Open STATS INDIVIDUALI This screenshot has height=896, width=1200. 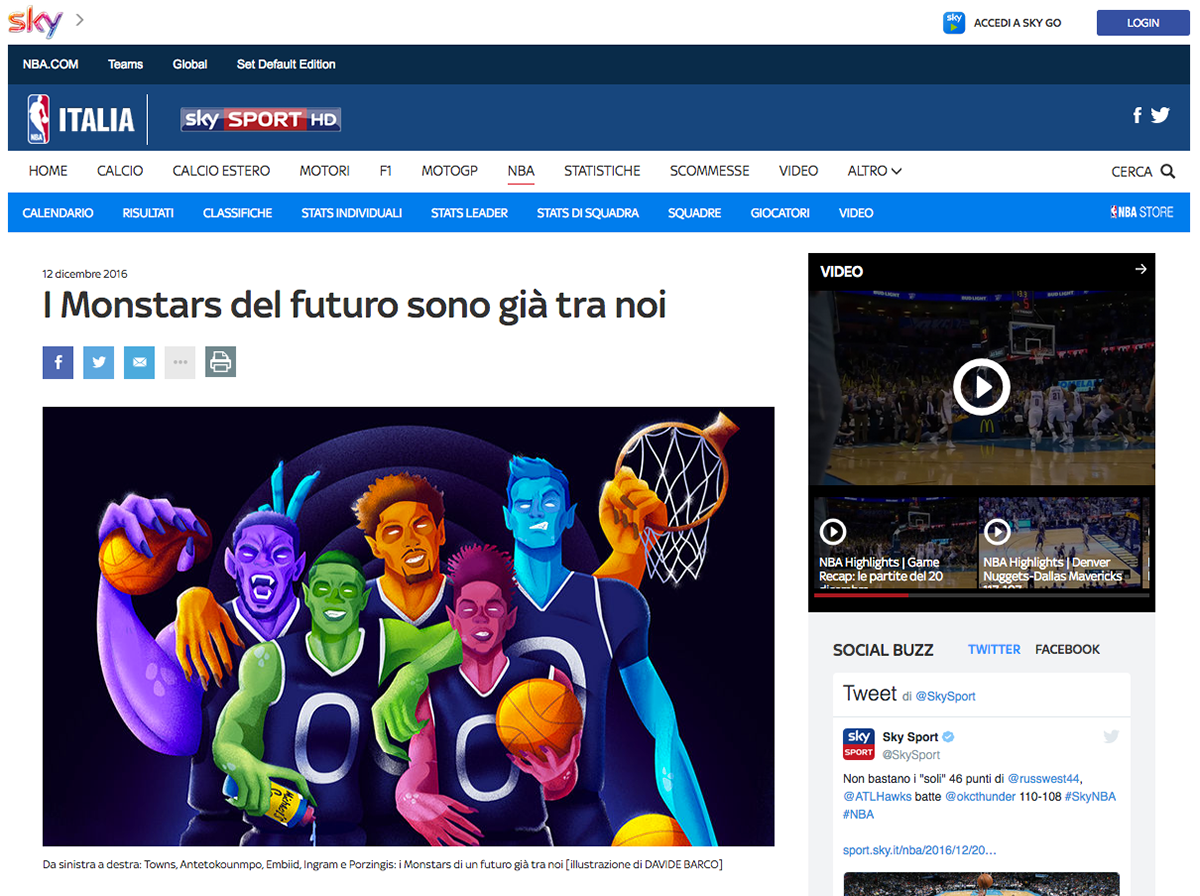tap(351, 213)
